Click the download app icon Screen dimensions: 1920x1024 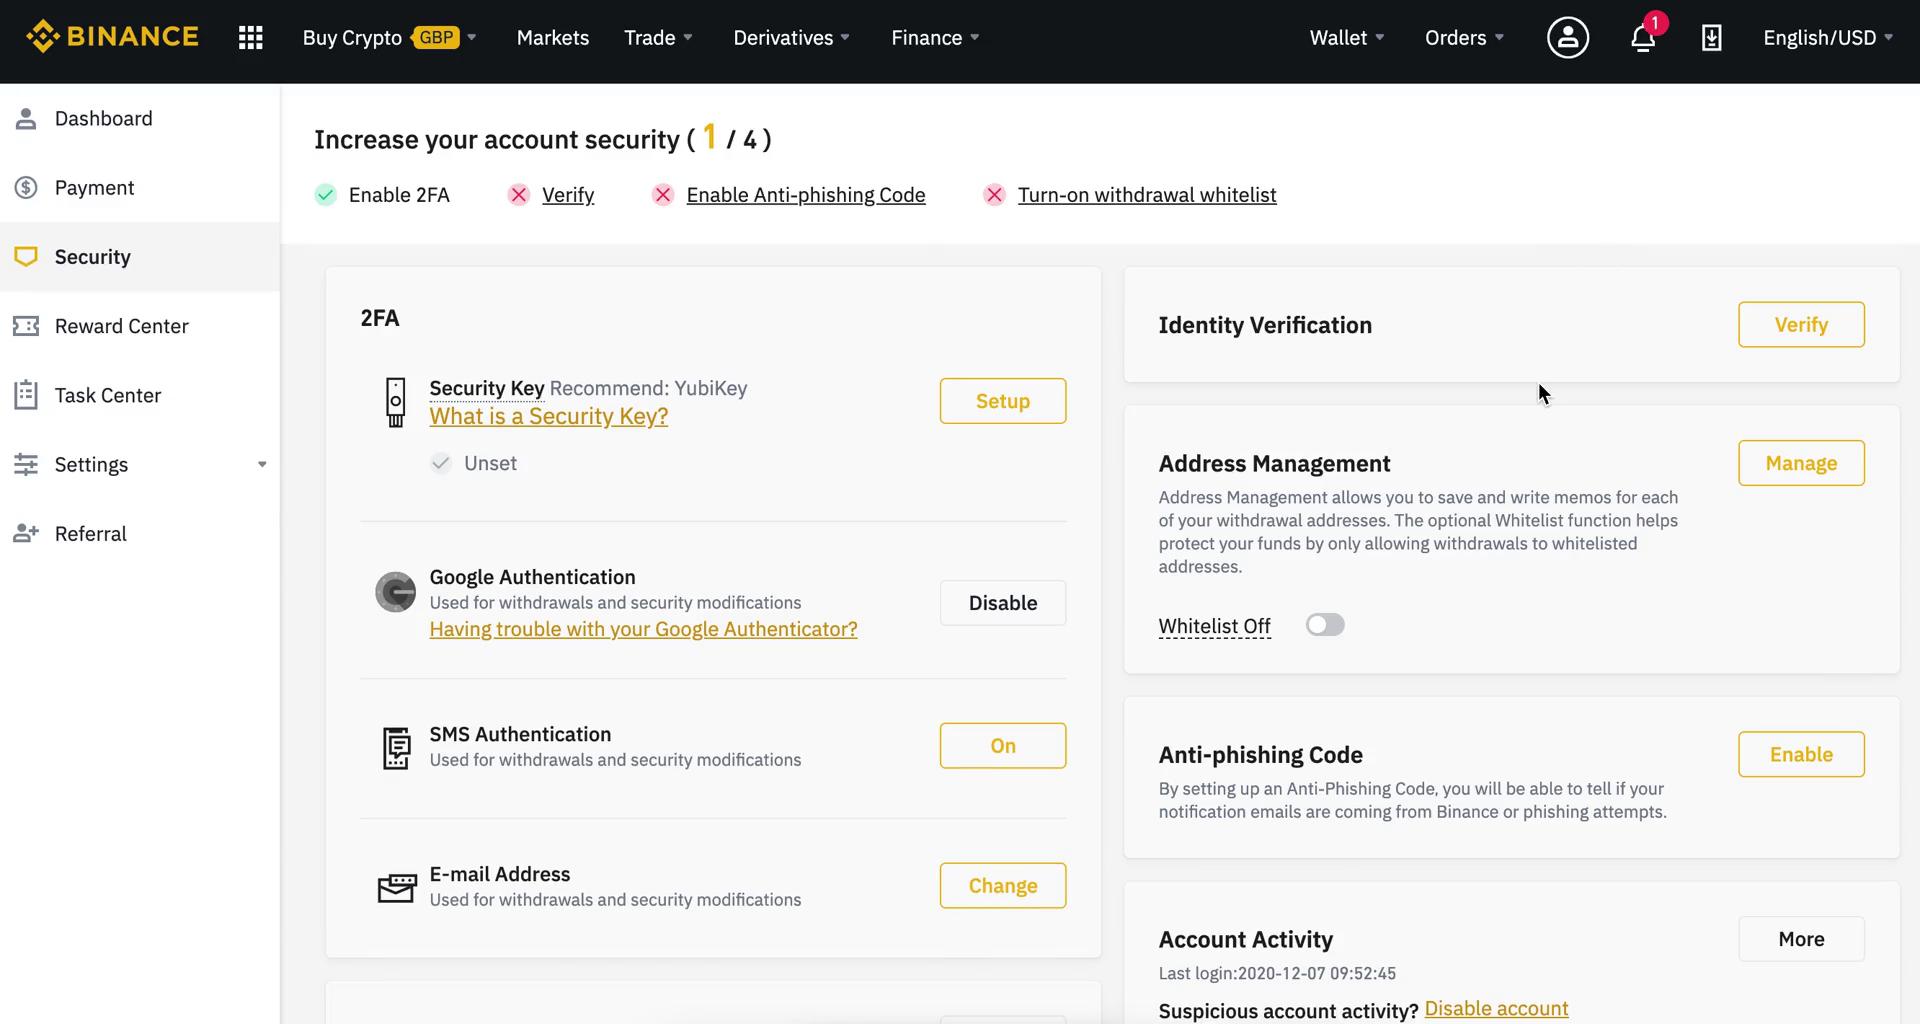pyautogui.click(x=1711, y=38)
